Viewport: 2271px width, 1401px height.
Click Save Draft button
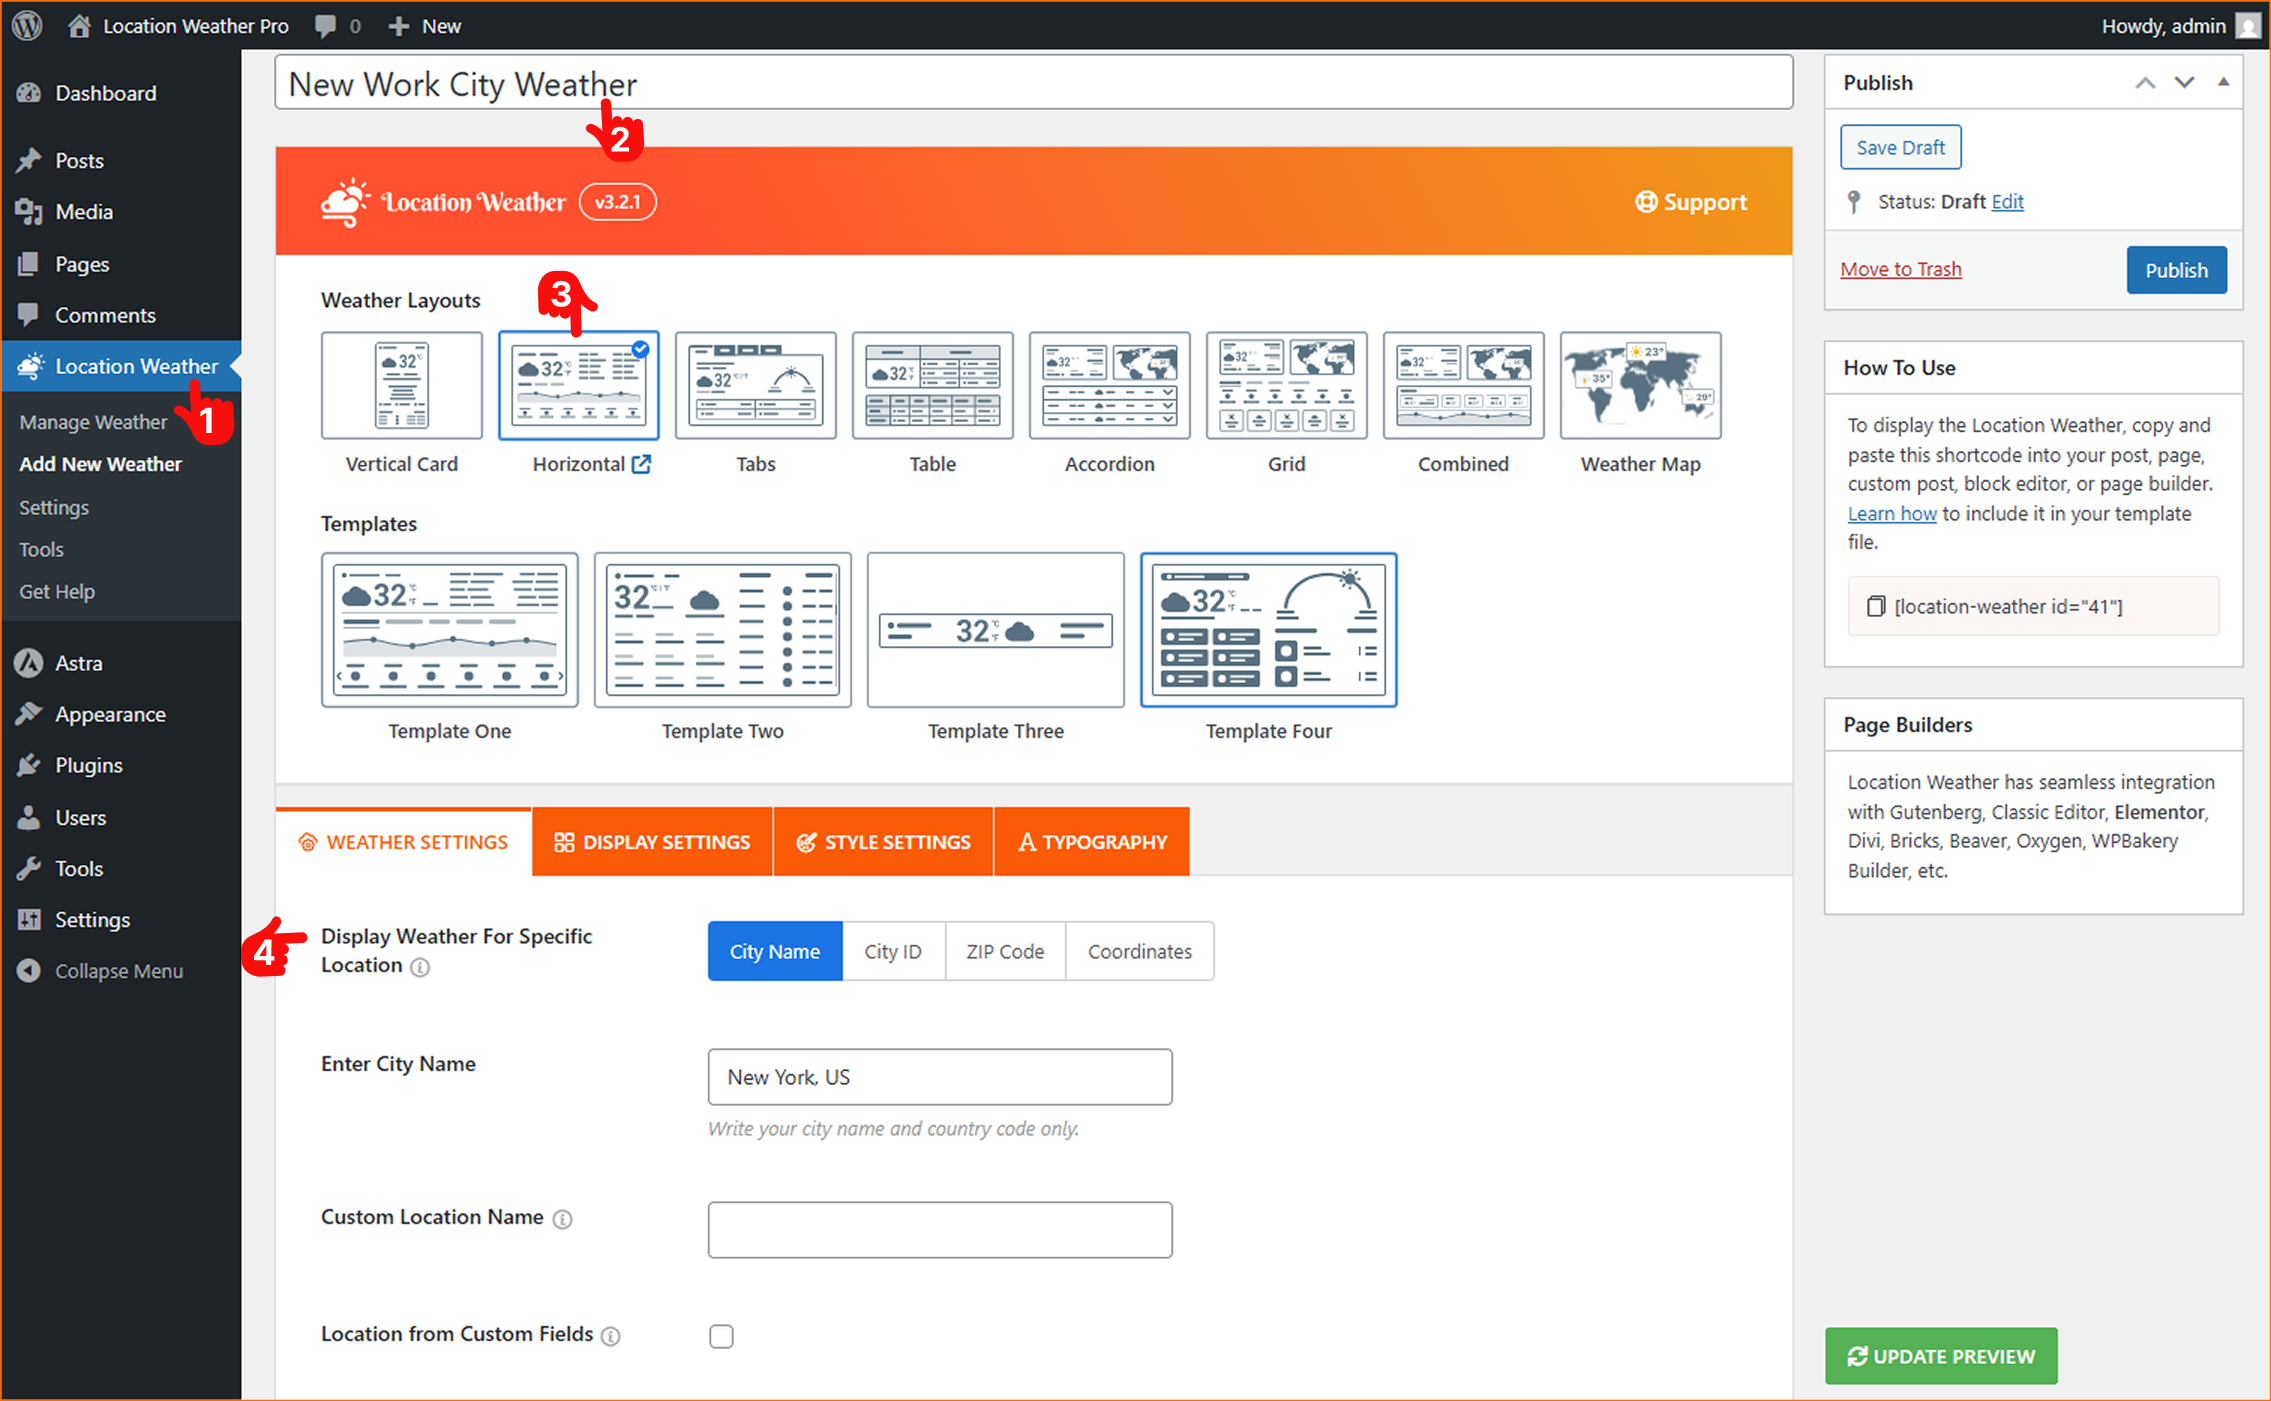[x=1900, y=148]
